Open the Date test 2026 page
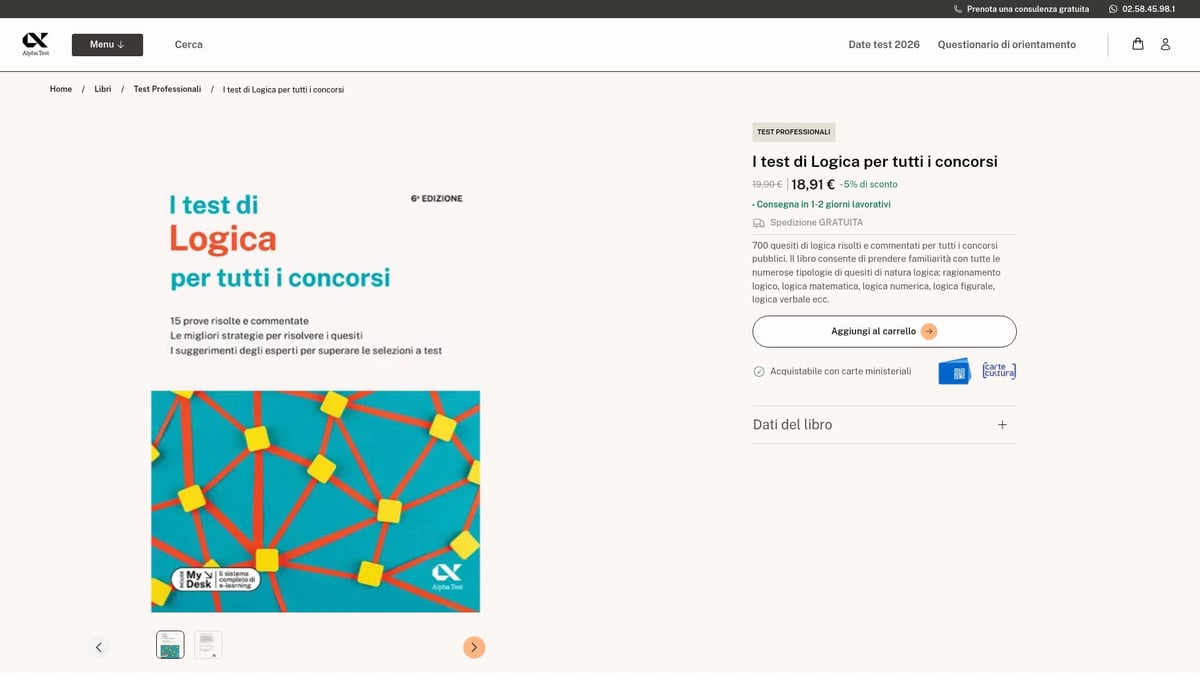 point(884,44)
